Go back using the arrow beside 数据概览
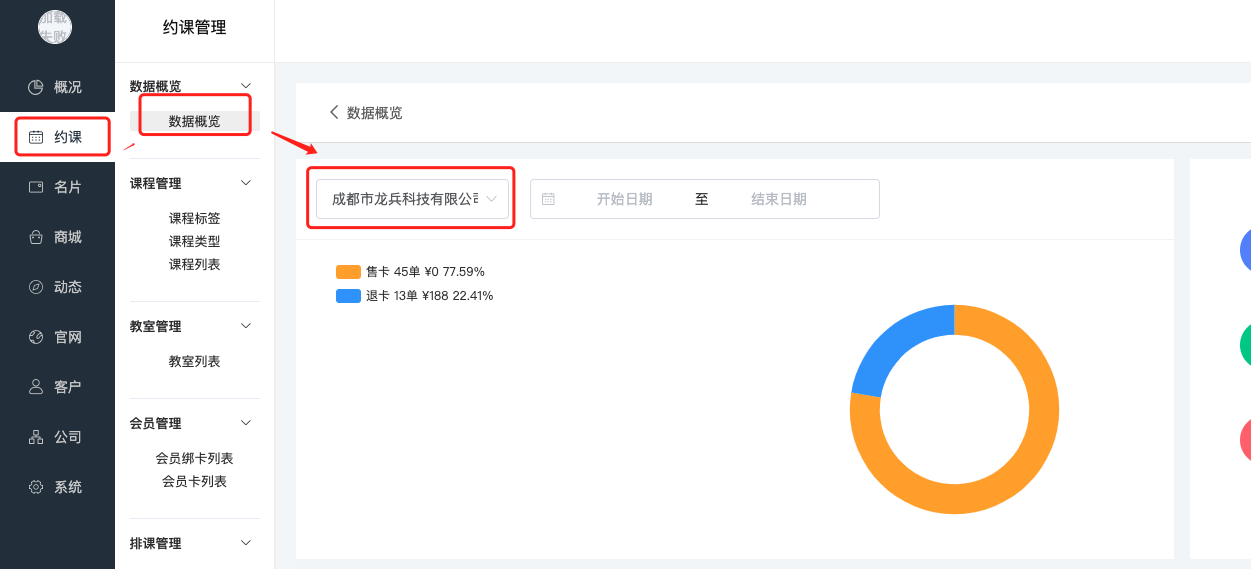 coord(334,112)
